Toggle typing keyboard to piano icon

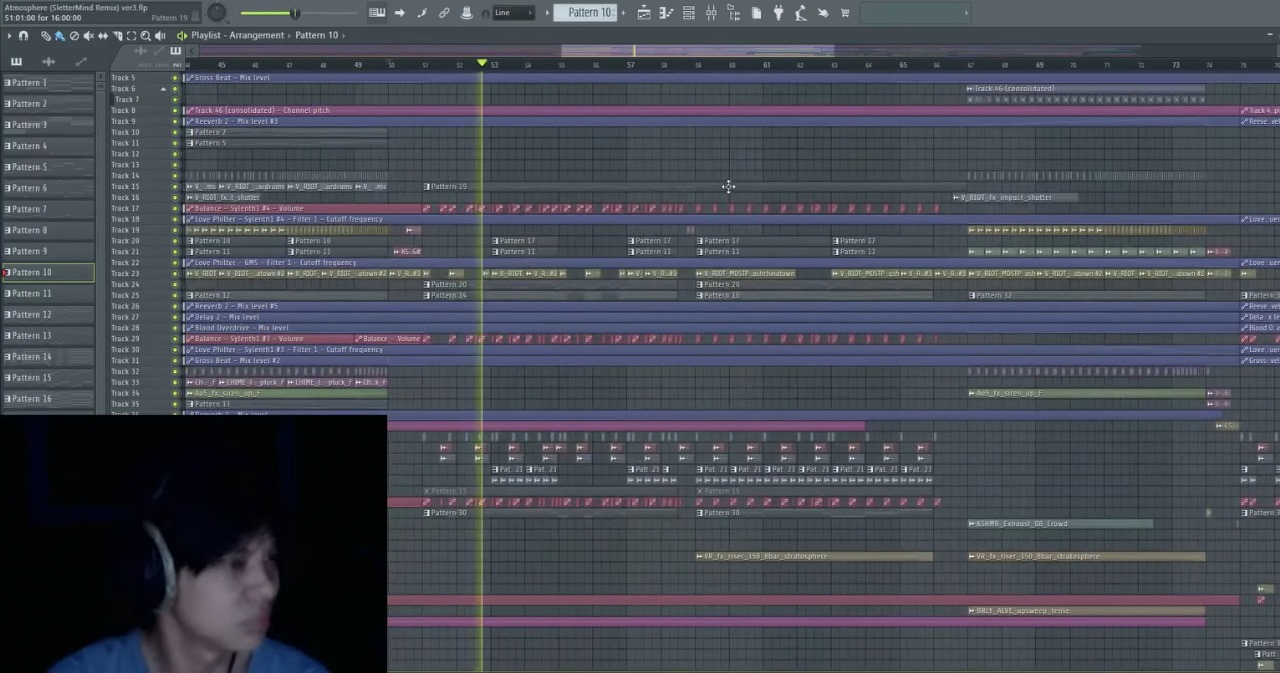[x=377, y=13]
